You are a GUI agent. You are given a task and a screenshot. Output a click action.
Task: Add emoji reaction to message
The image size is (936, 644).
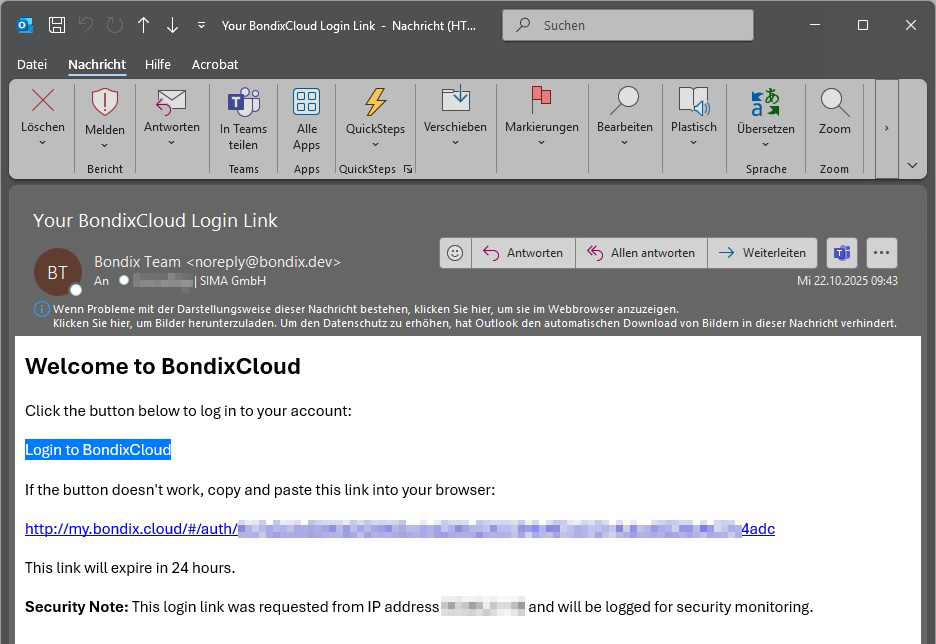tap(455, 253)
